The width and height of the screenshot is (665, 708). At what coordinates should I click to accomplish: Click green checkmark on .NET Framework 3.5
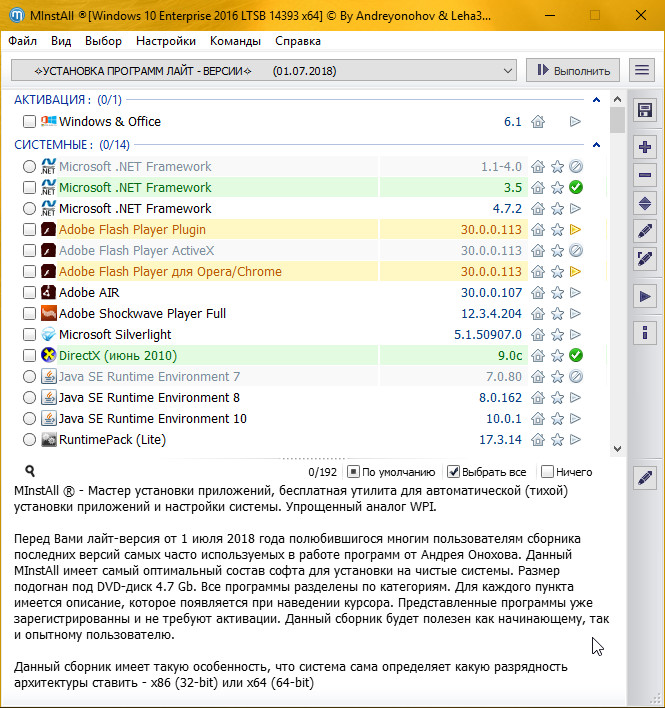coord(576,187)
